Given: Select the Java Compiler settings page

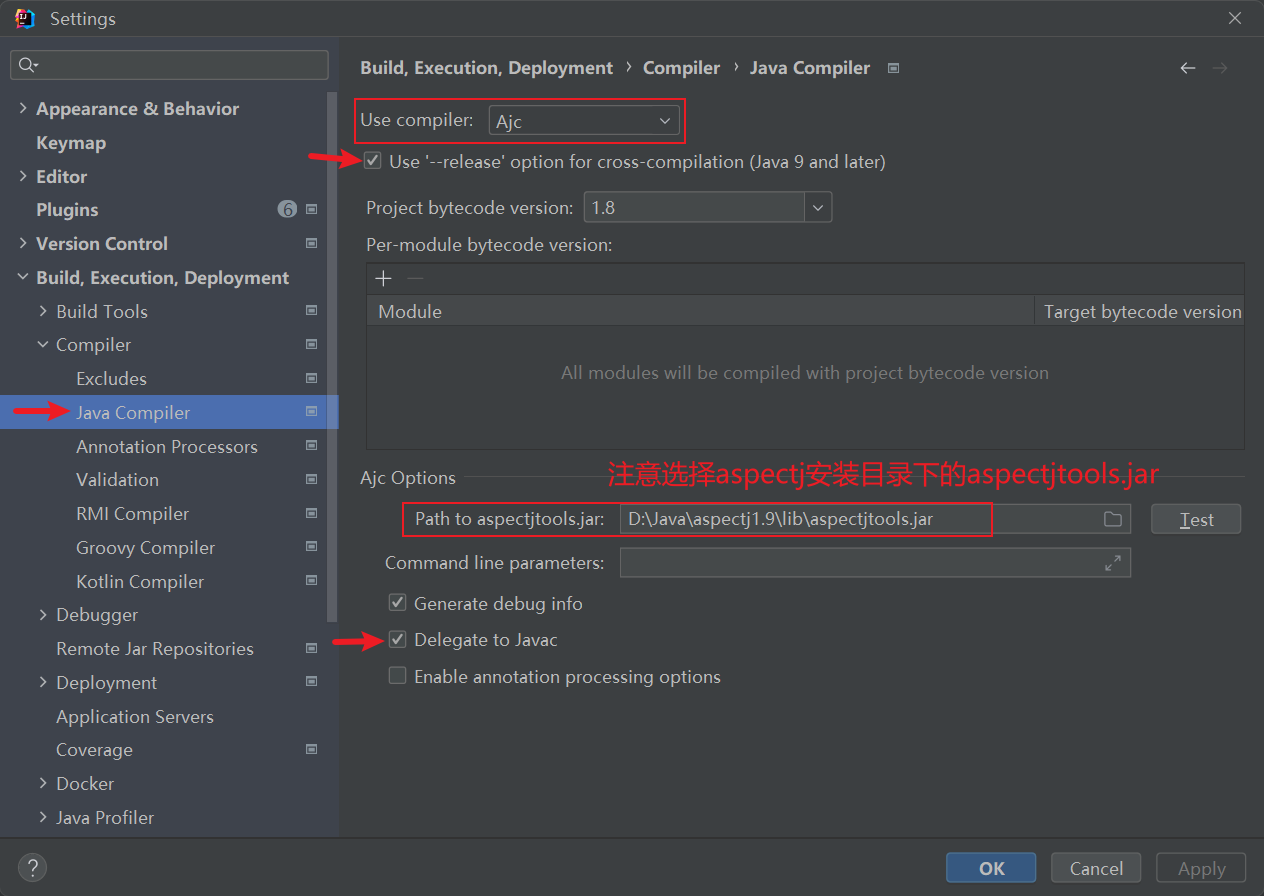Looking at the screenshot, I should click(x=131, y=412).
